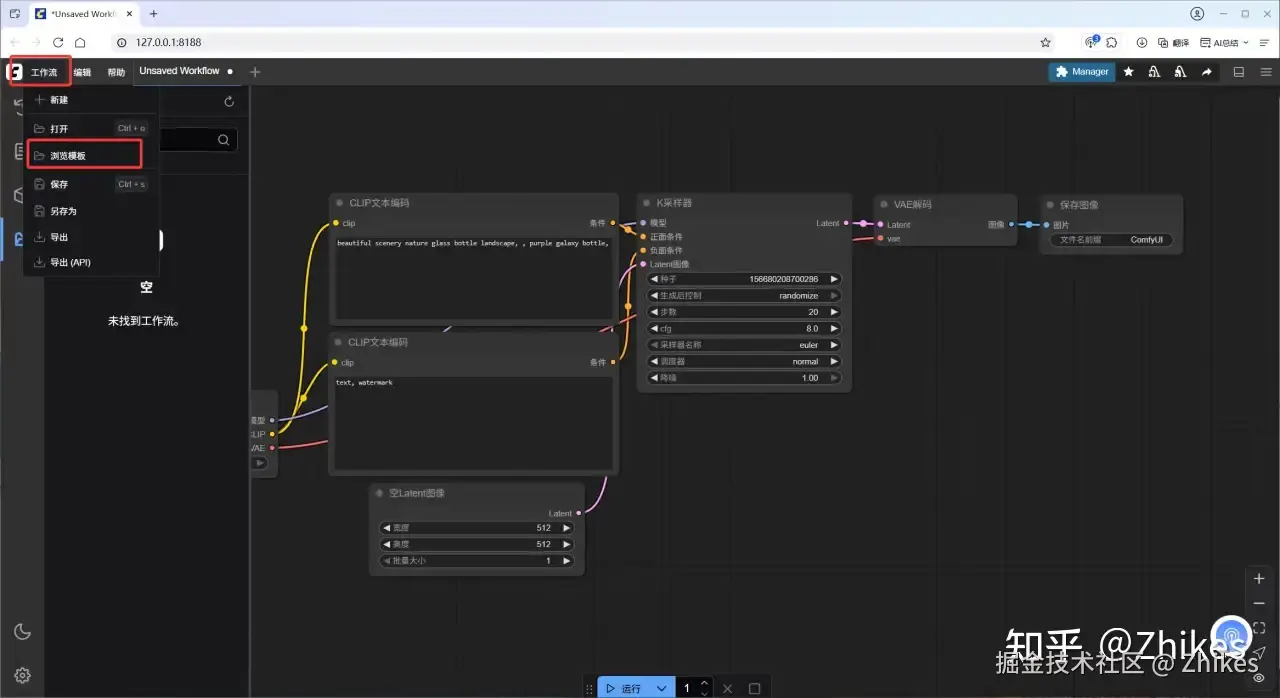
Task: Click the 图像 output dot on VAE解码
Action: pyautogui.click(x=1011, y=224)
